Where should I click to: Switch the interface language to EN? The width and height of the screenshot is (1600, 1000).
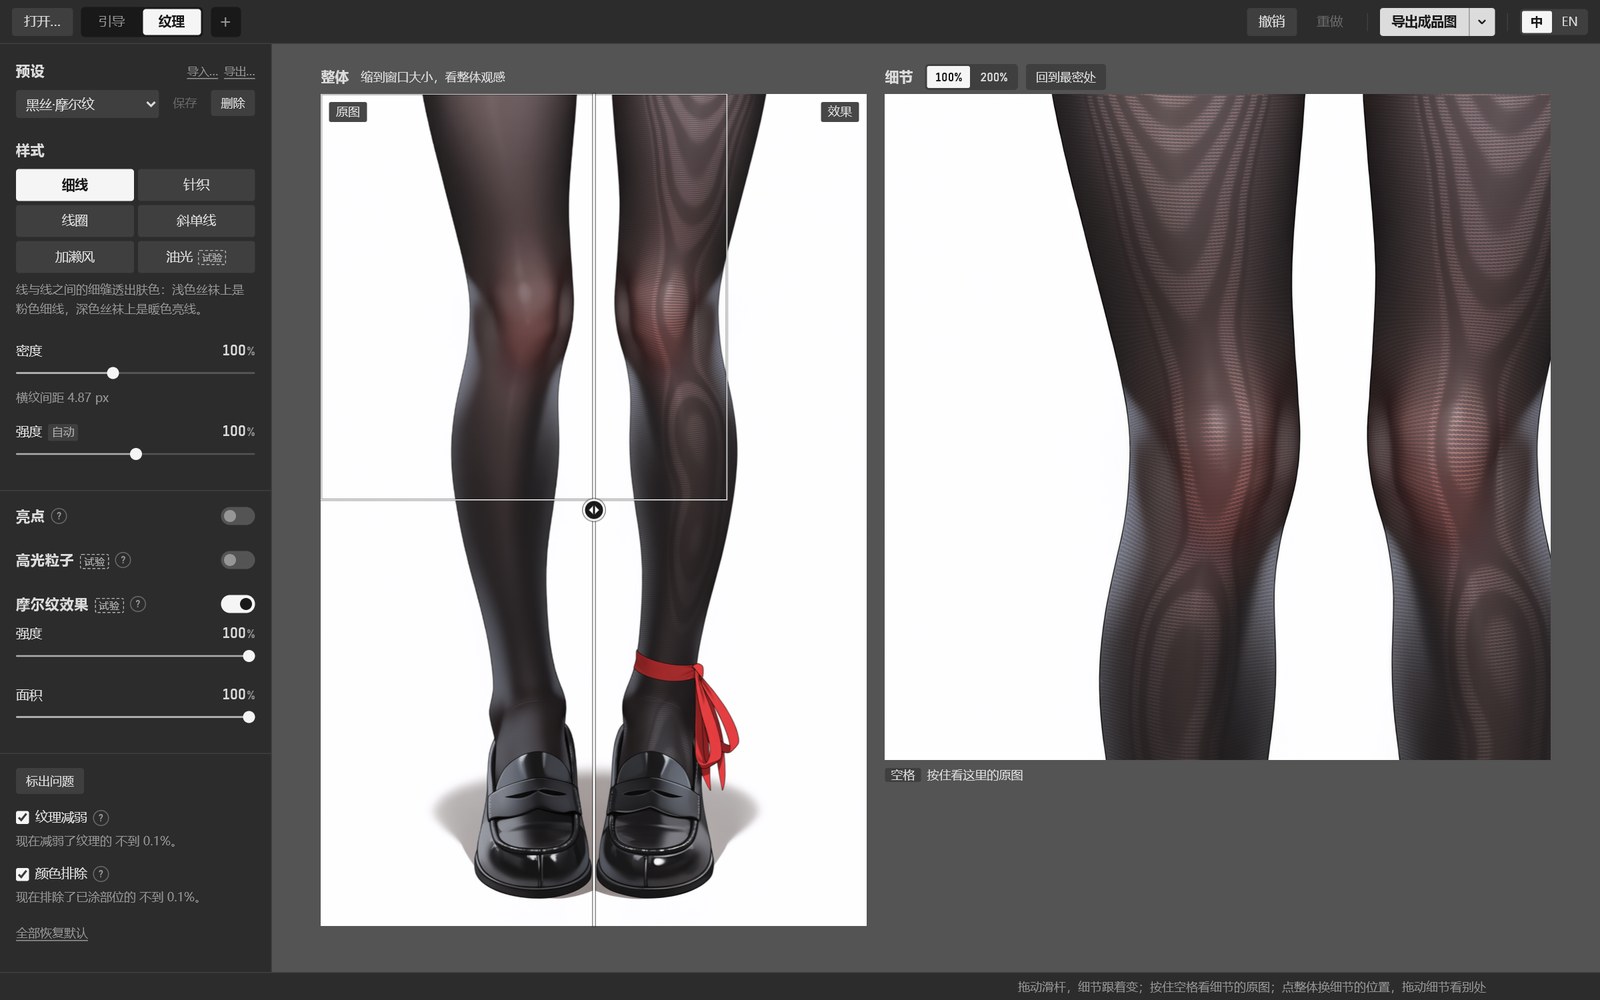pos(1570,22)
